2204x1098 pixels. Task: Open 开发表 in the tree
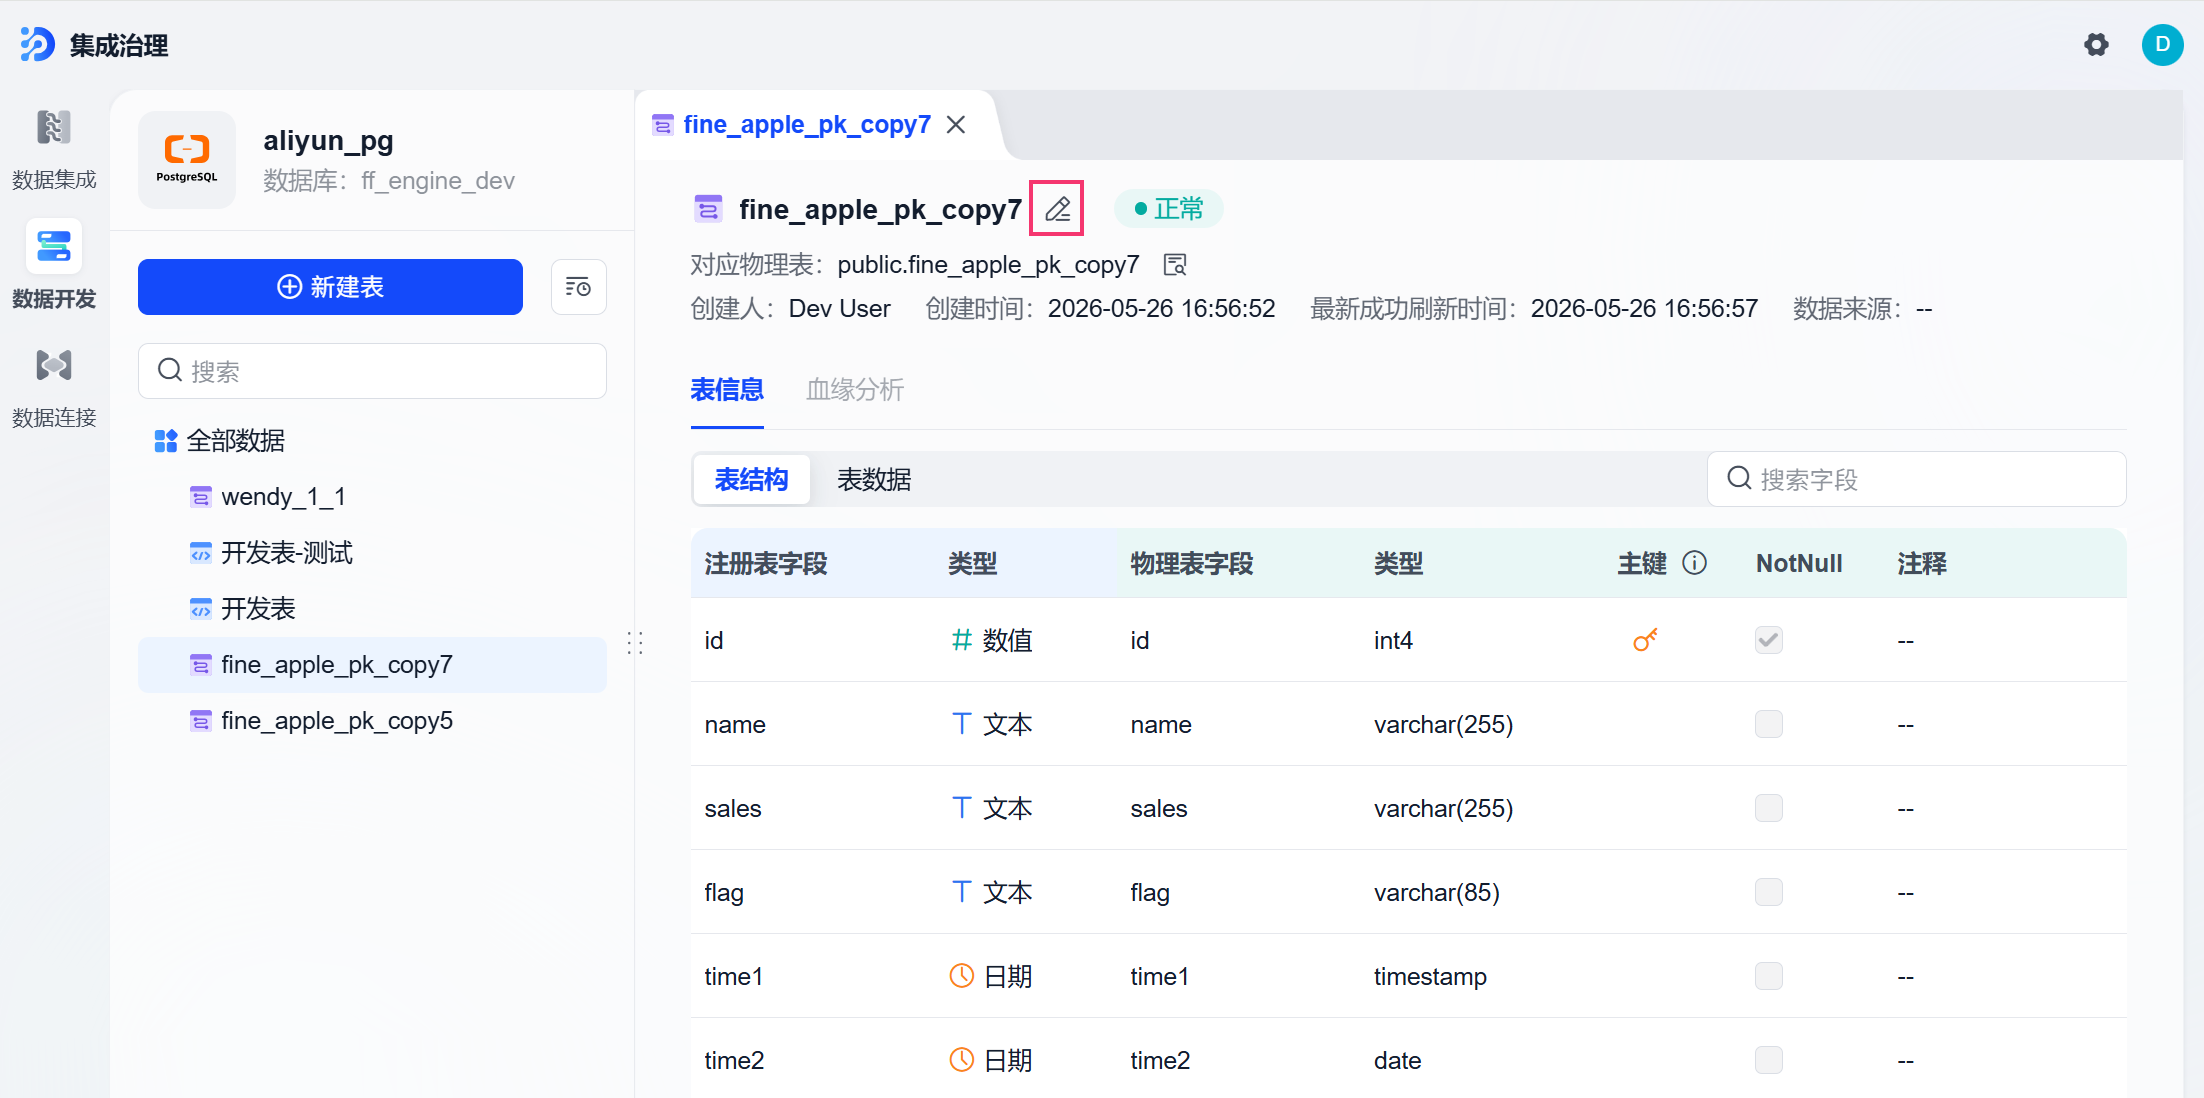[x=372, y=609]
